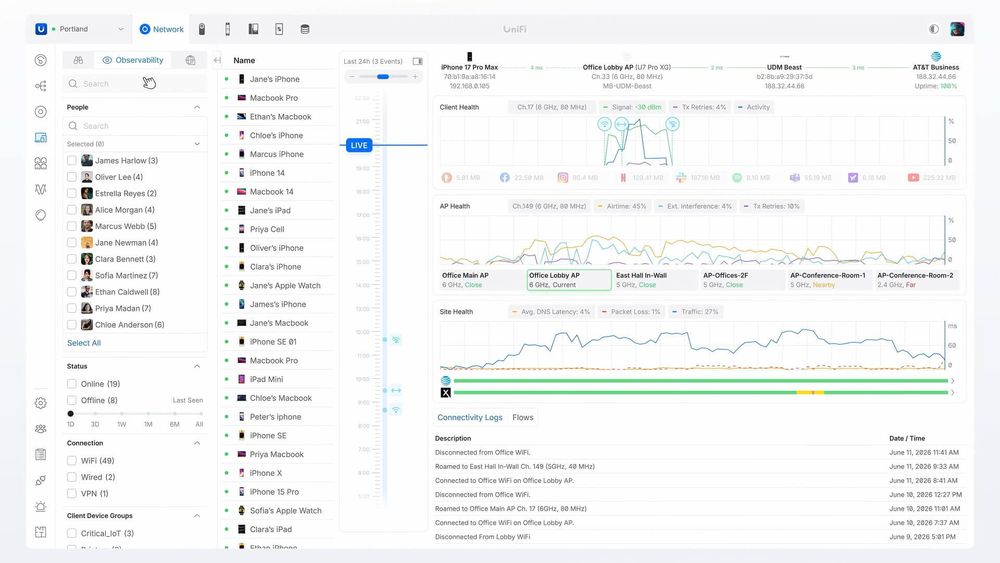This screenshot has height=563, width=1000.
Task: Enable the WiFi (49) connection filter
Action: point(71,460)
